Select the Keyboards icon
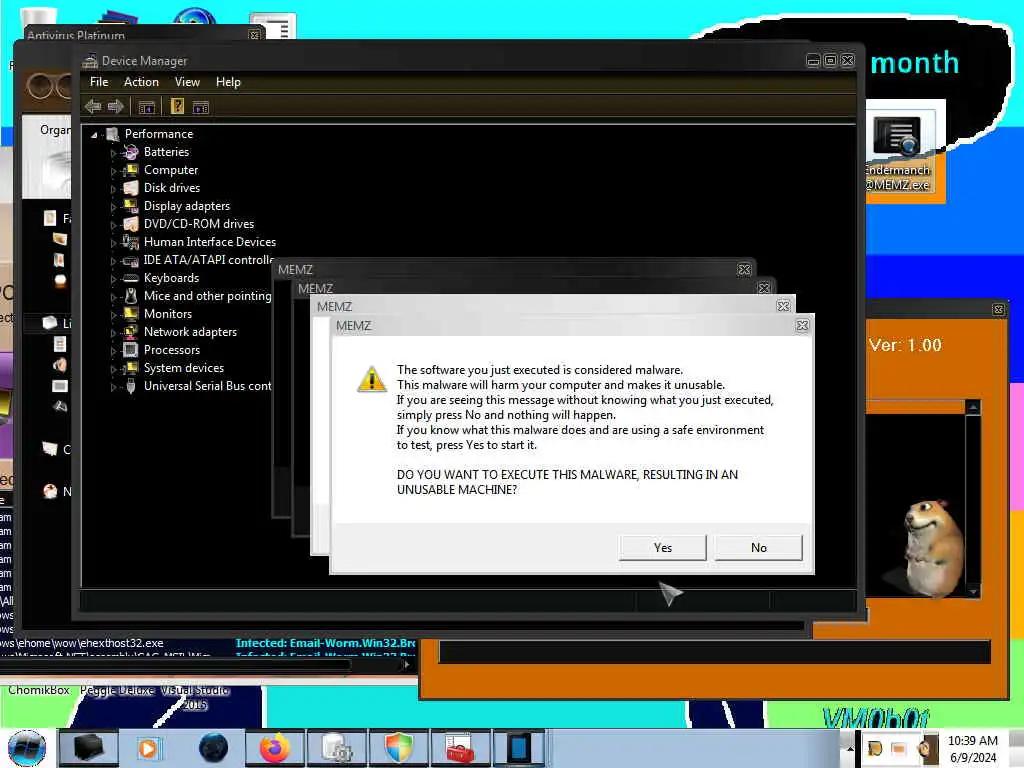Viewport: 1024px width, 768px height. tap(131, 278)
